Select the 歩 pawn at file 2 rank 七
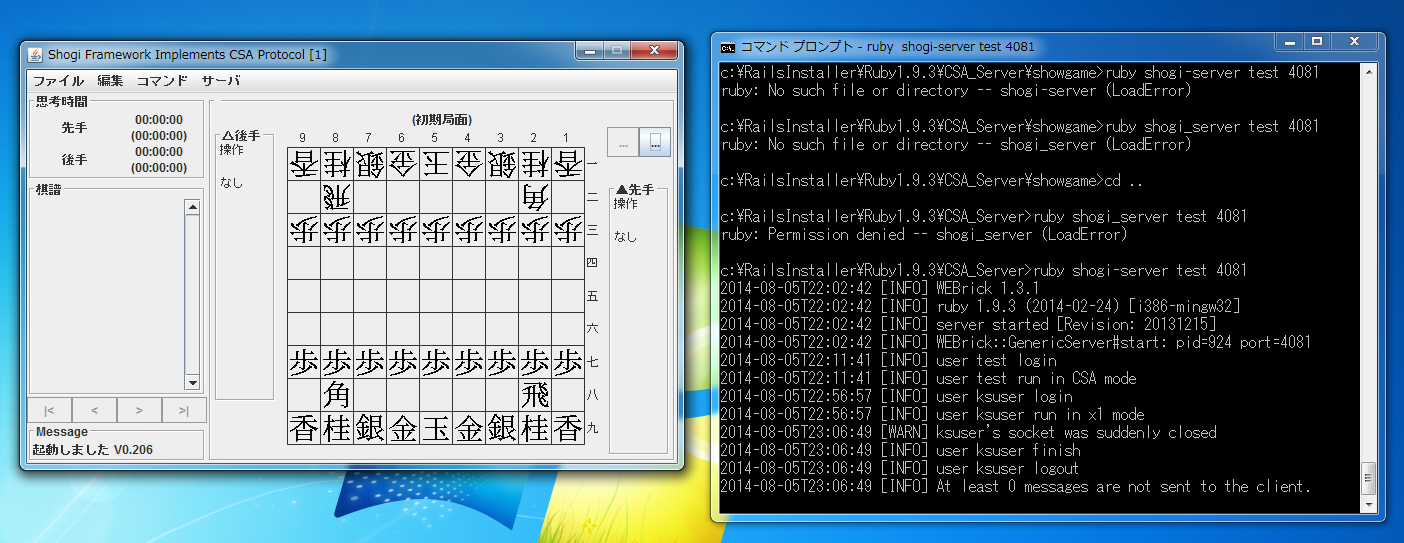Image resolution: width=1404 pixels, height=543 pixels. click(535, 361)
